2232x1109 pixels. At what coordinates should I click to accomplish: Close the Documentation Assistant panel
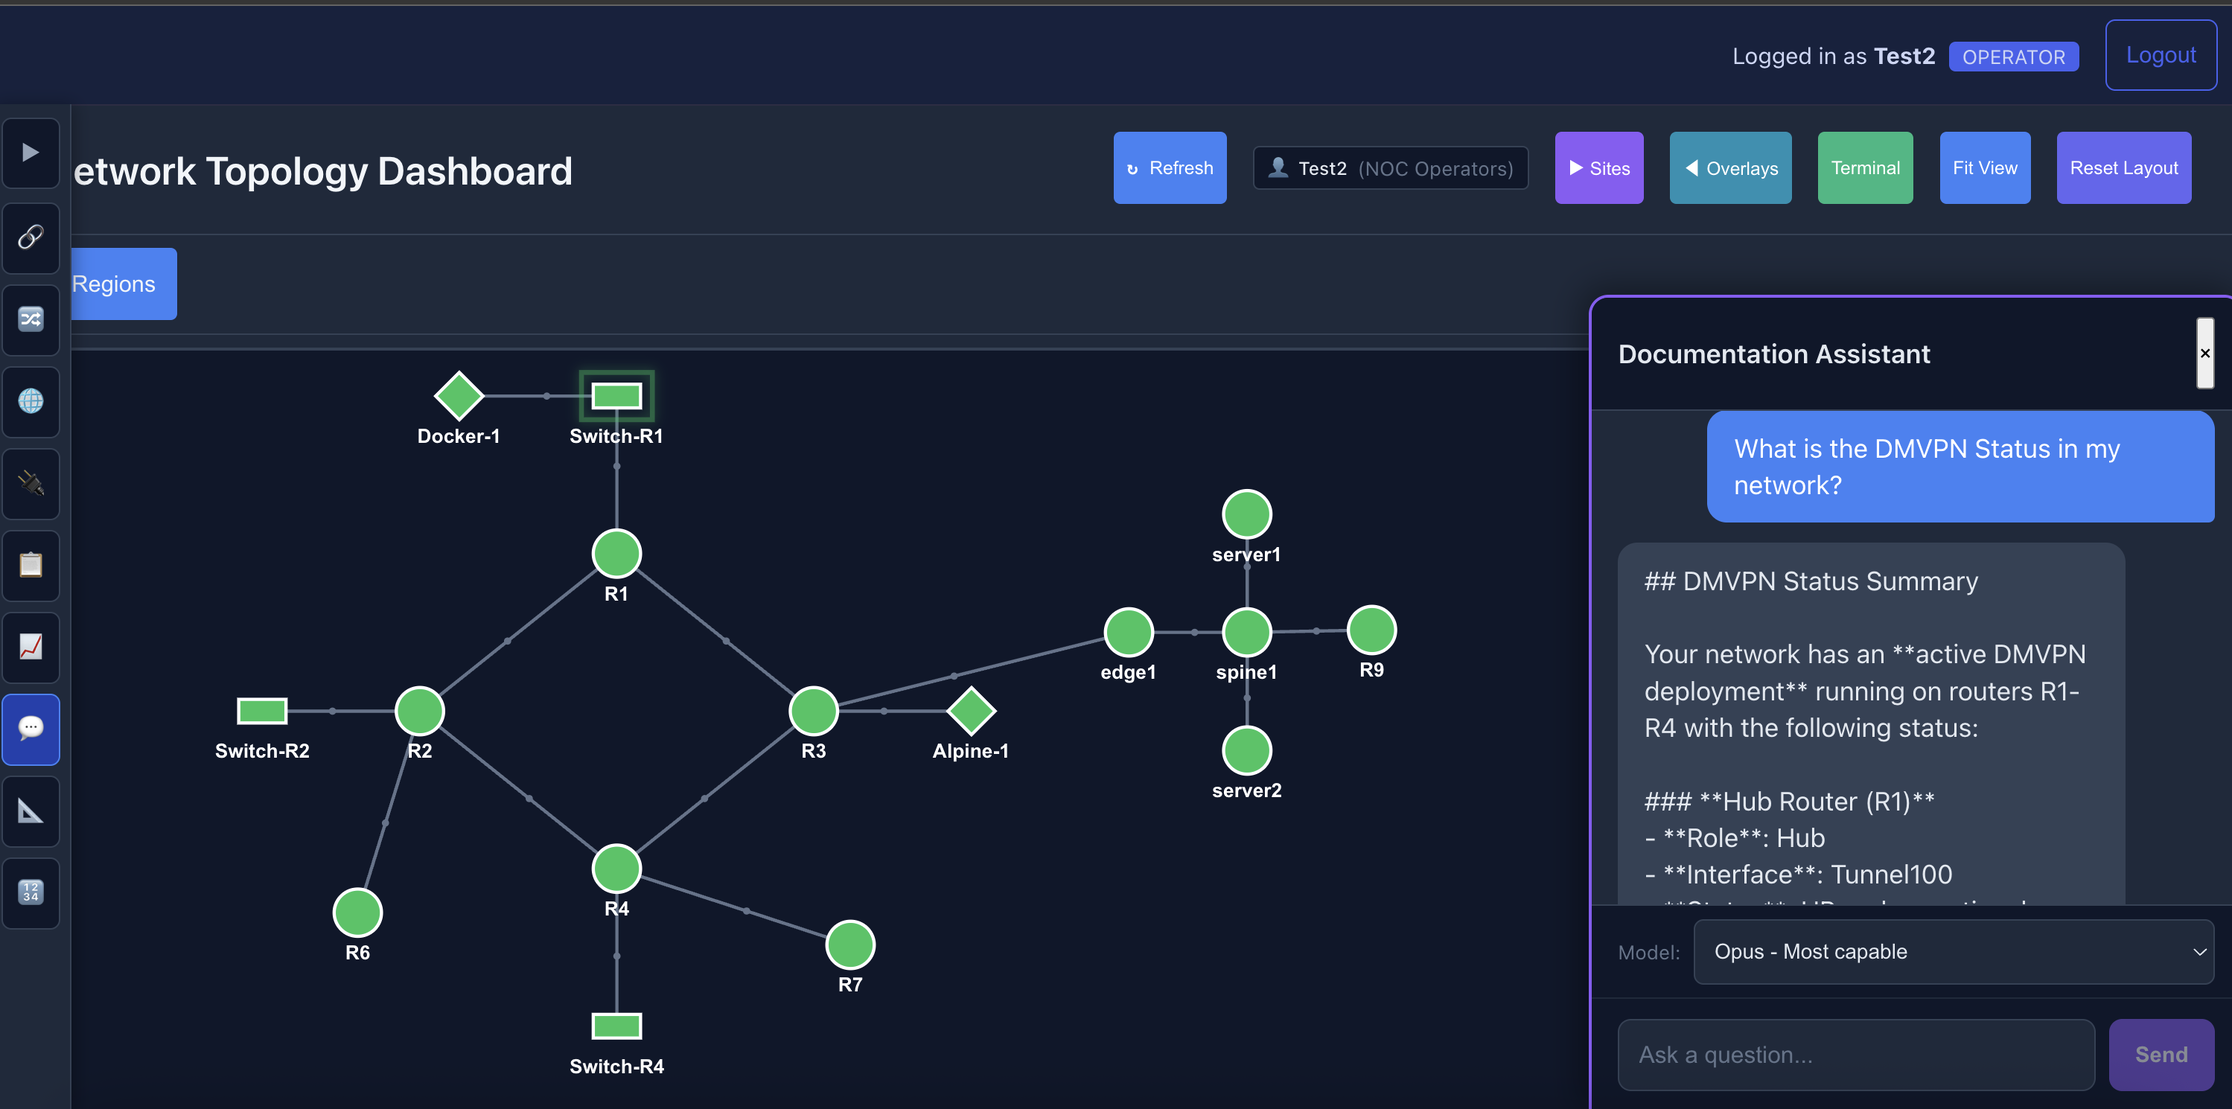pos(2204,353)
